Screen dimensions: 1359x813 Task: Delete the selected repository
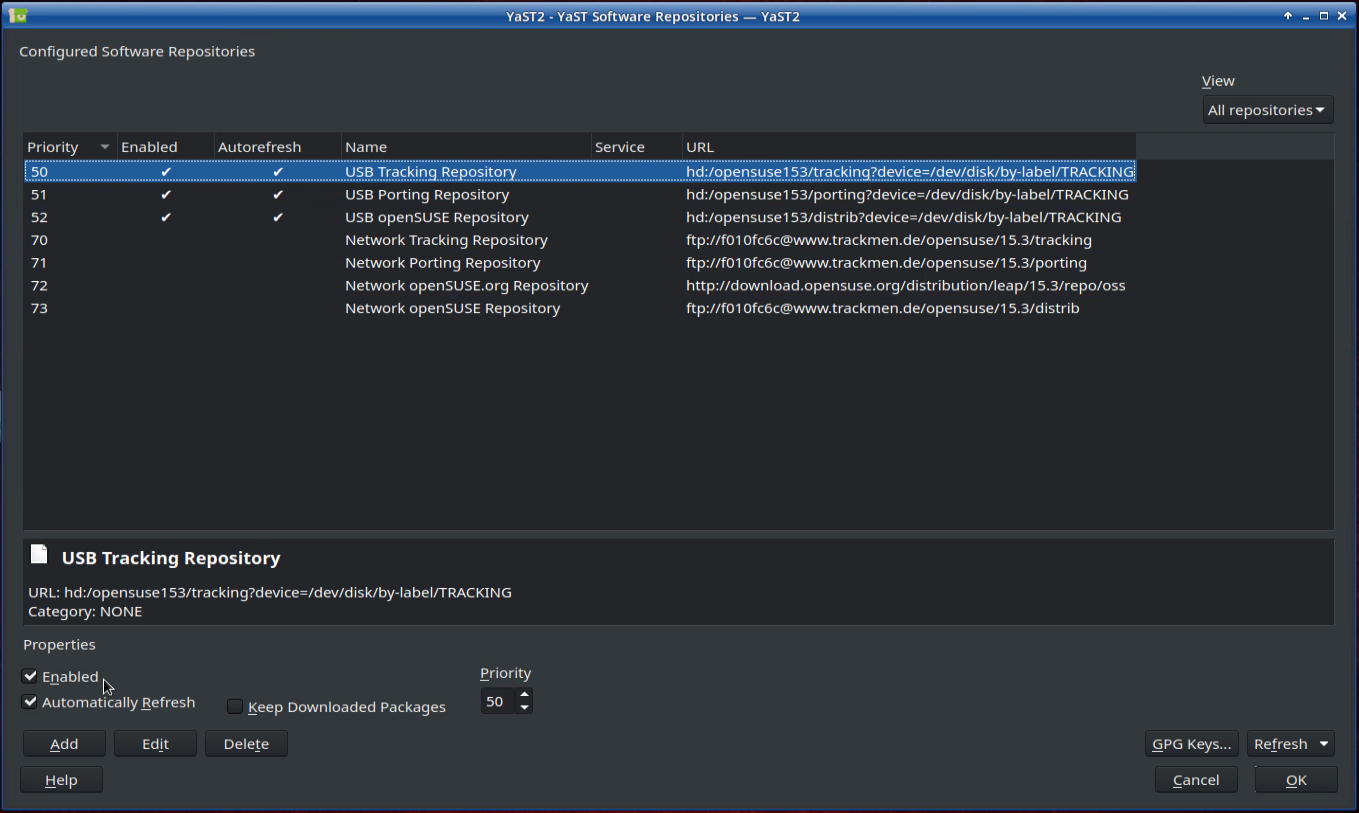click(x=246, y=744)
